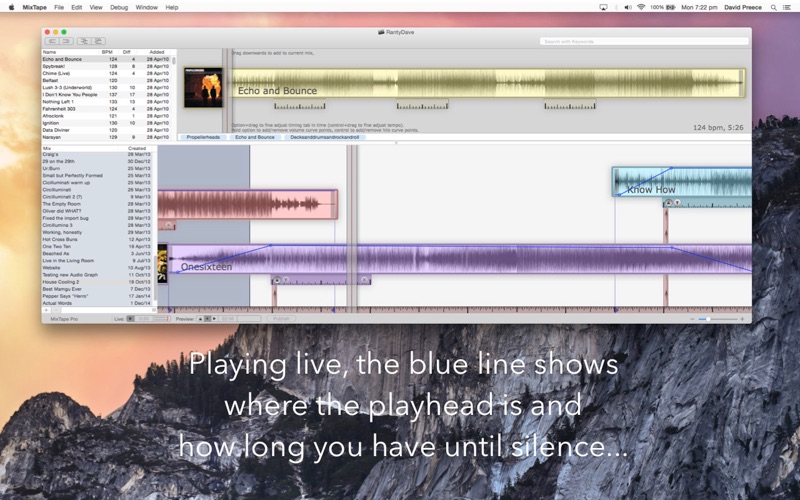800x500 pixels.
Task: Select the Propellerheads tag
Action: (204, 137)
